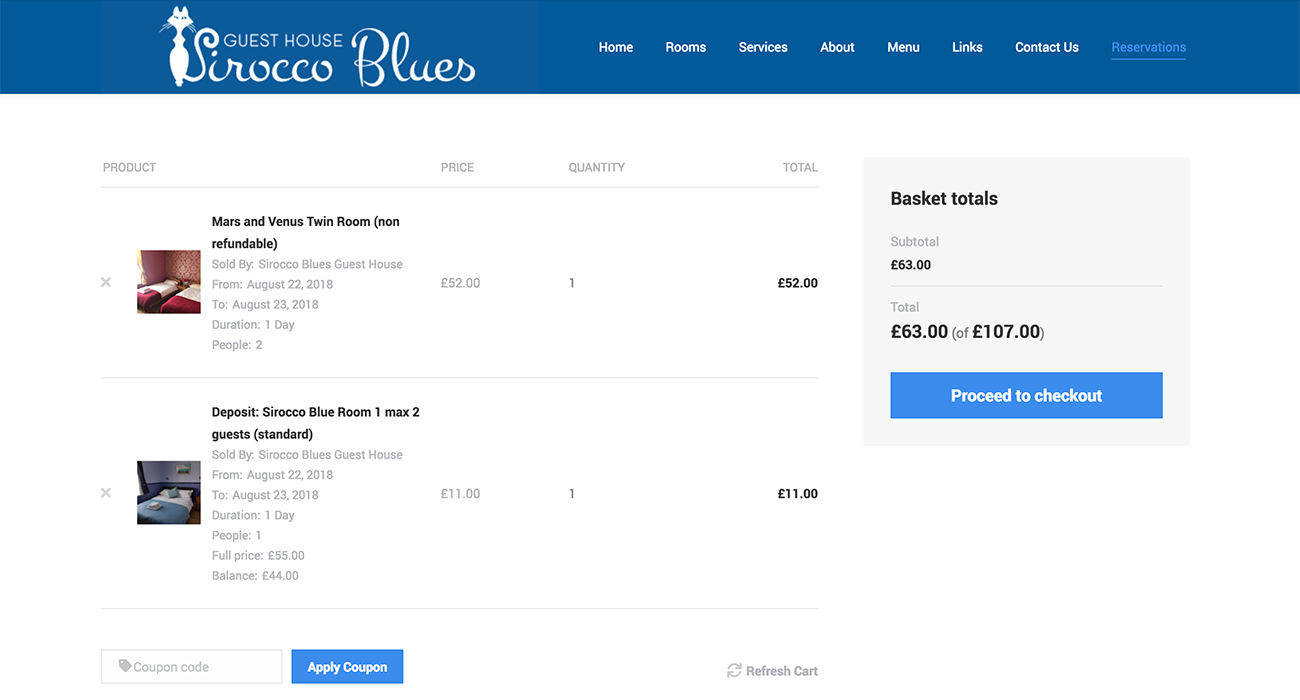1300x700 pixels.
Task: Remove Sirocco Blue Room deposit item
Action: (106, 493)
